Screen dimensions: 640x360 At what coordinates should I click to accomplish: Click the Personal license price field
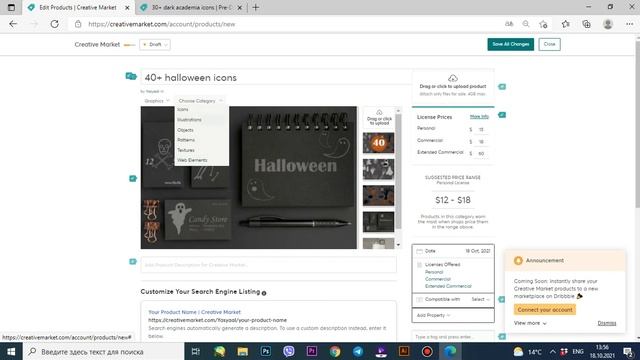click(x=481, y=129)
